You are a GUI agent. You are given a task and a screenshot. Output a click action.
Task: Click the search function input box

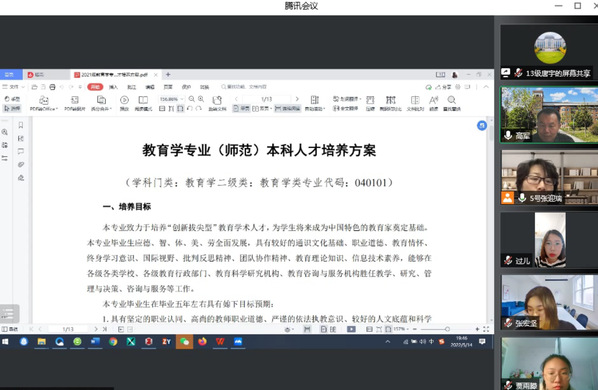tap(244, 87)
